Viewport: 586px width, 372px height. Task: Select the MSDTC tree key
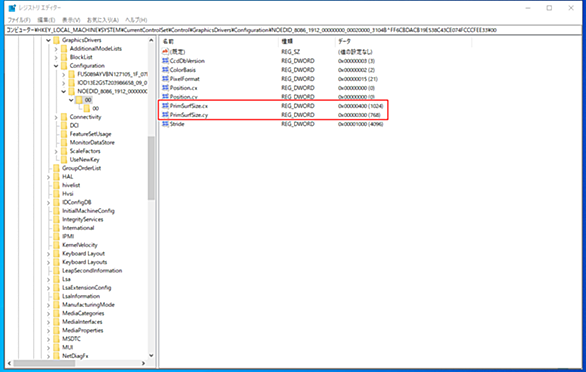[x=71, y=339]
